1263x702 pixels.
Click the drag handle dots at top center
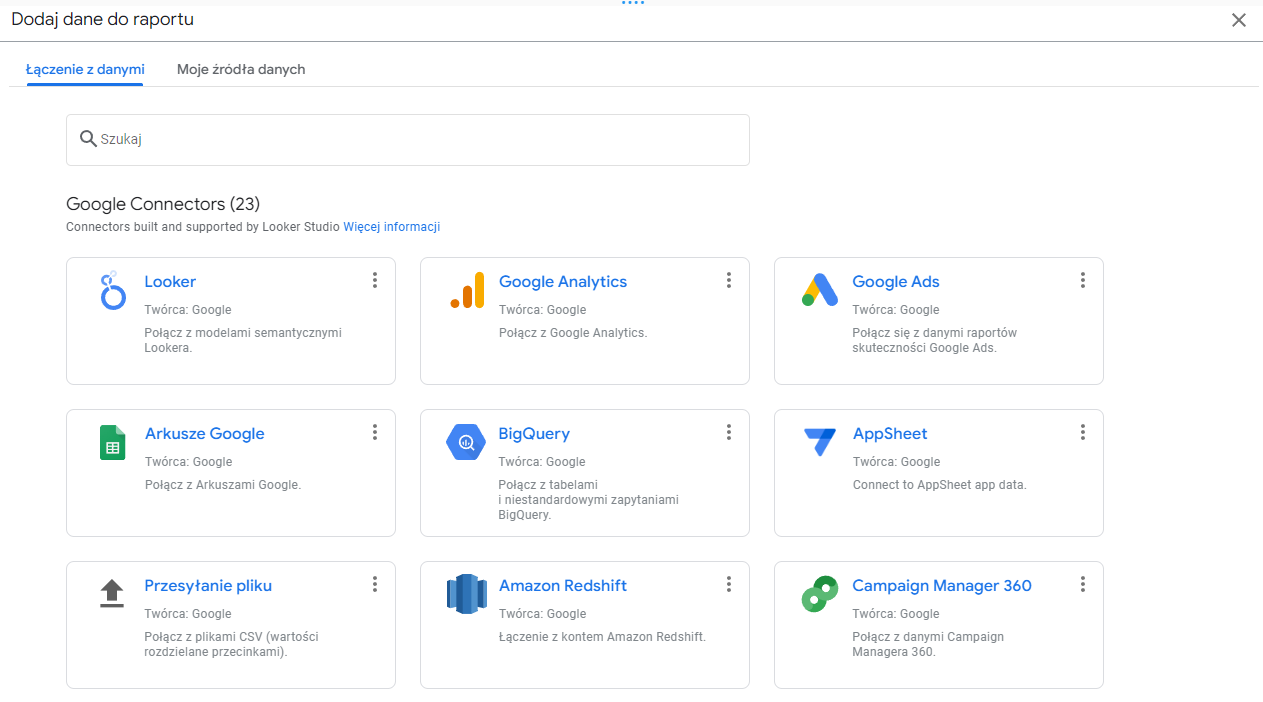click(x=632, y=3)
